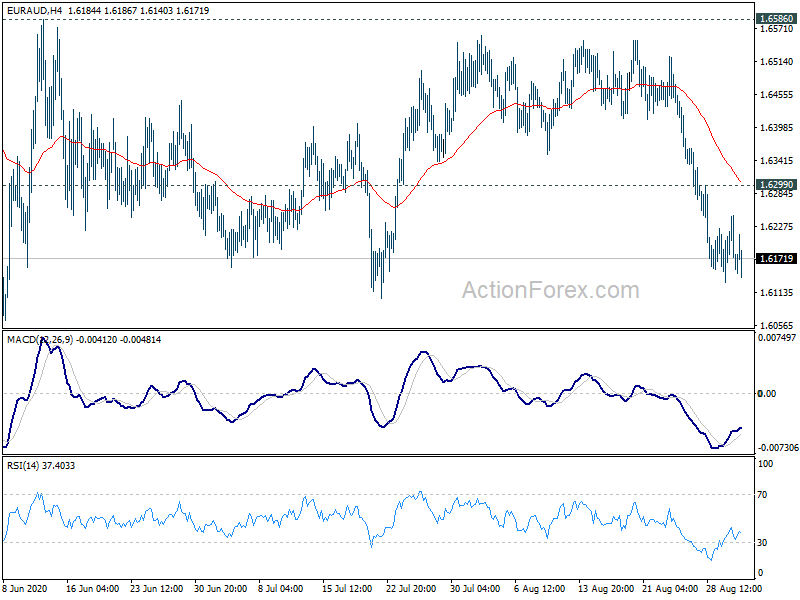Click the 1.64555 price axis value
Screen dimensions: 800x600
pos(777,94)
